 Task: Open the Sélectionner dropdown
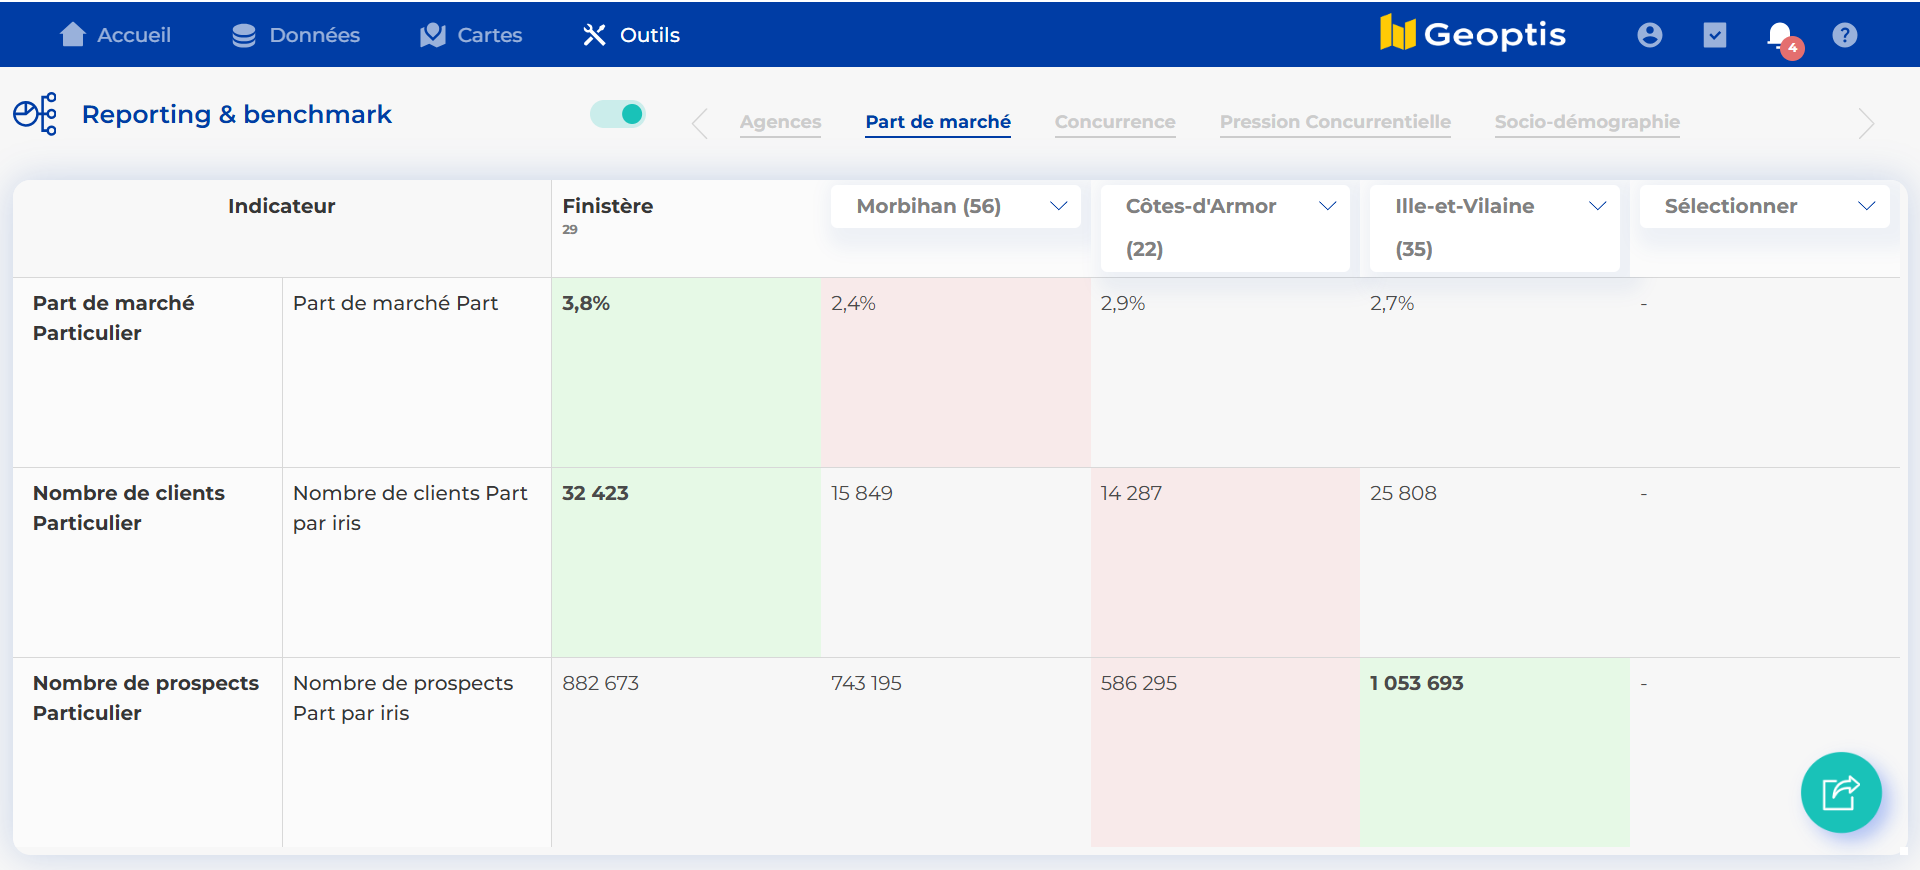coord(1764,206)
